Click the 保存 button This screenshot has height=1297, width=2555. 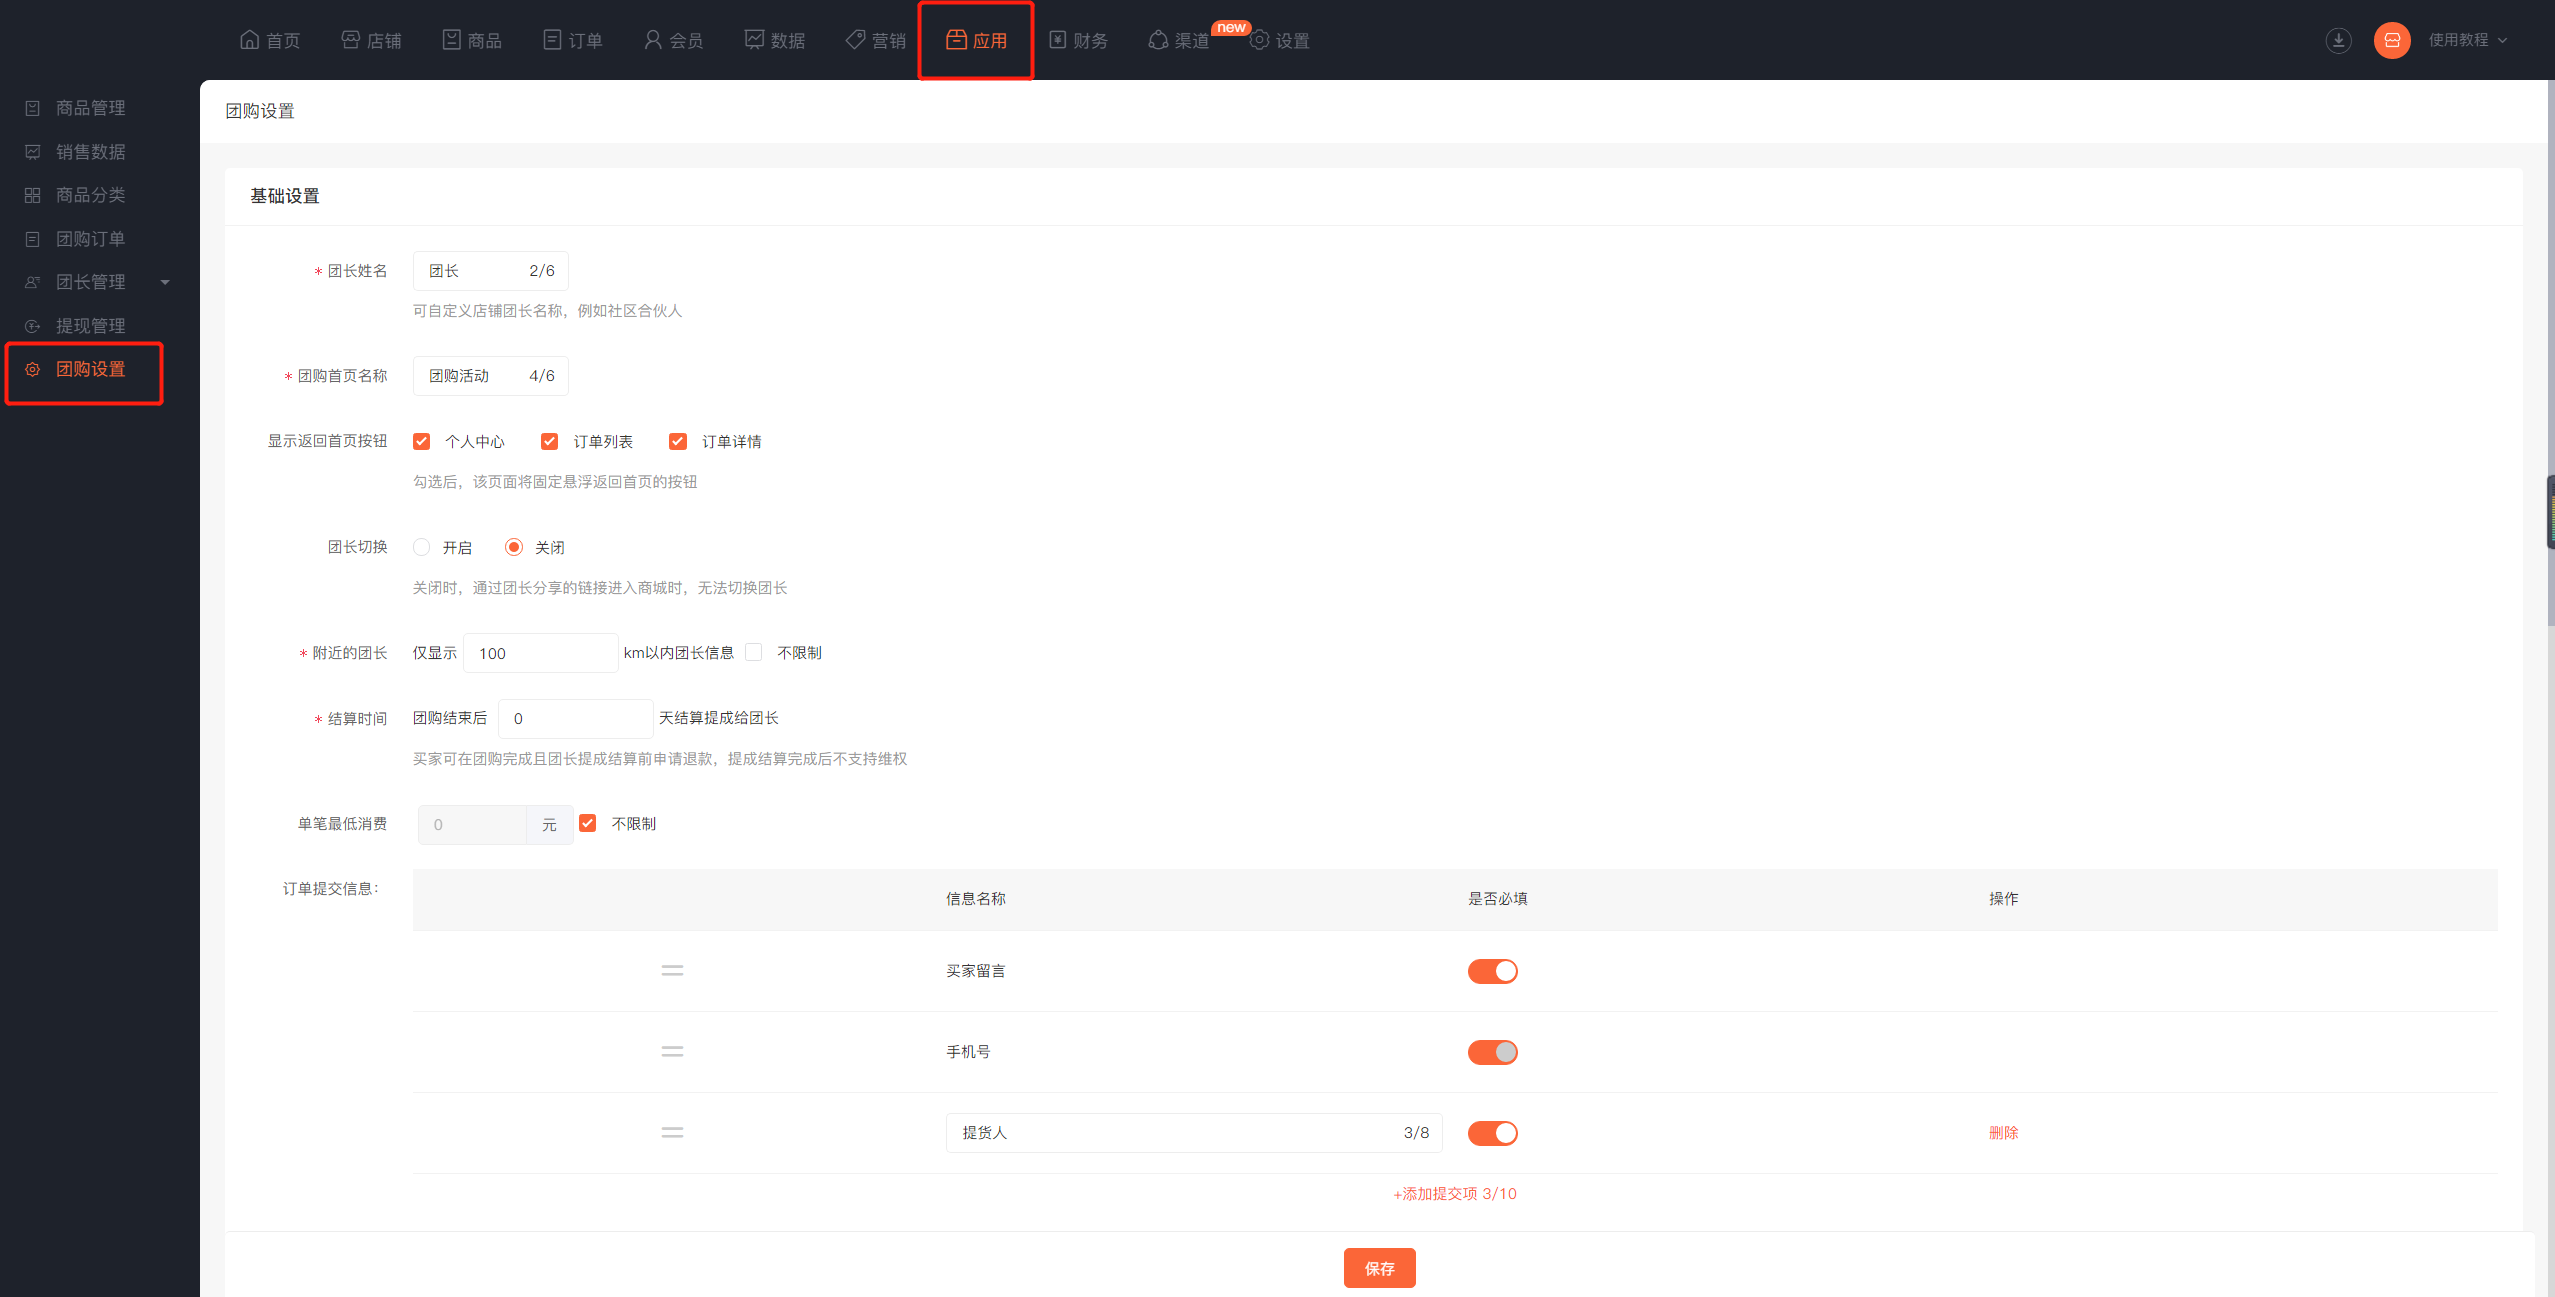[1379, 1268]
